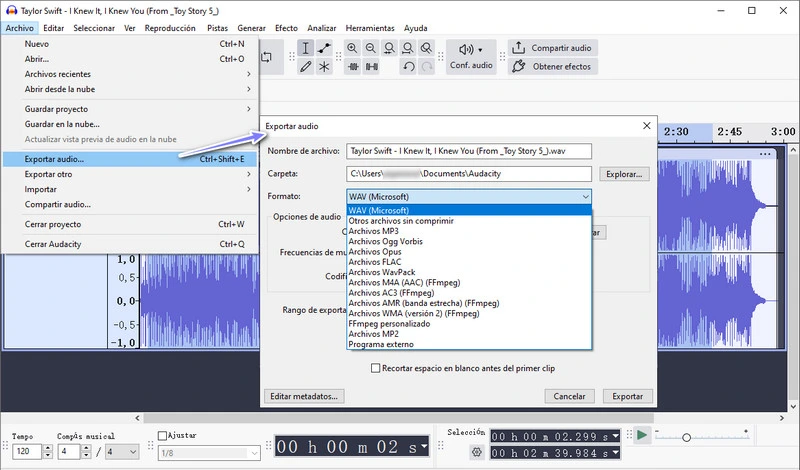Image resolution: width=800 pixels, height=470 pixels.
Task: Open the main time display format arrow
Action: coord(423,447)
